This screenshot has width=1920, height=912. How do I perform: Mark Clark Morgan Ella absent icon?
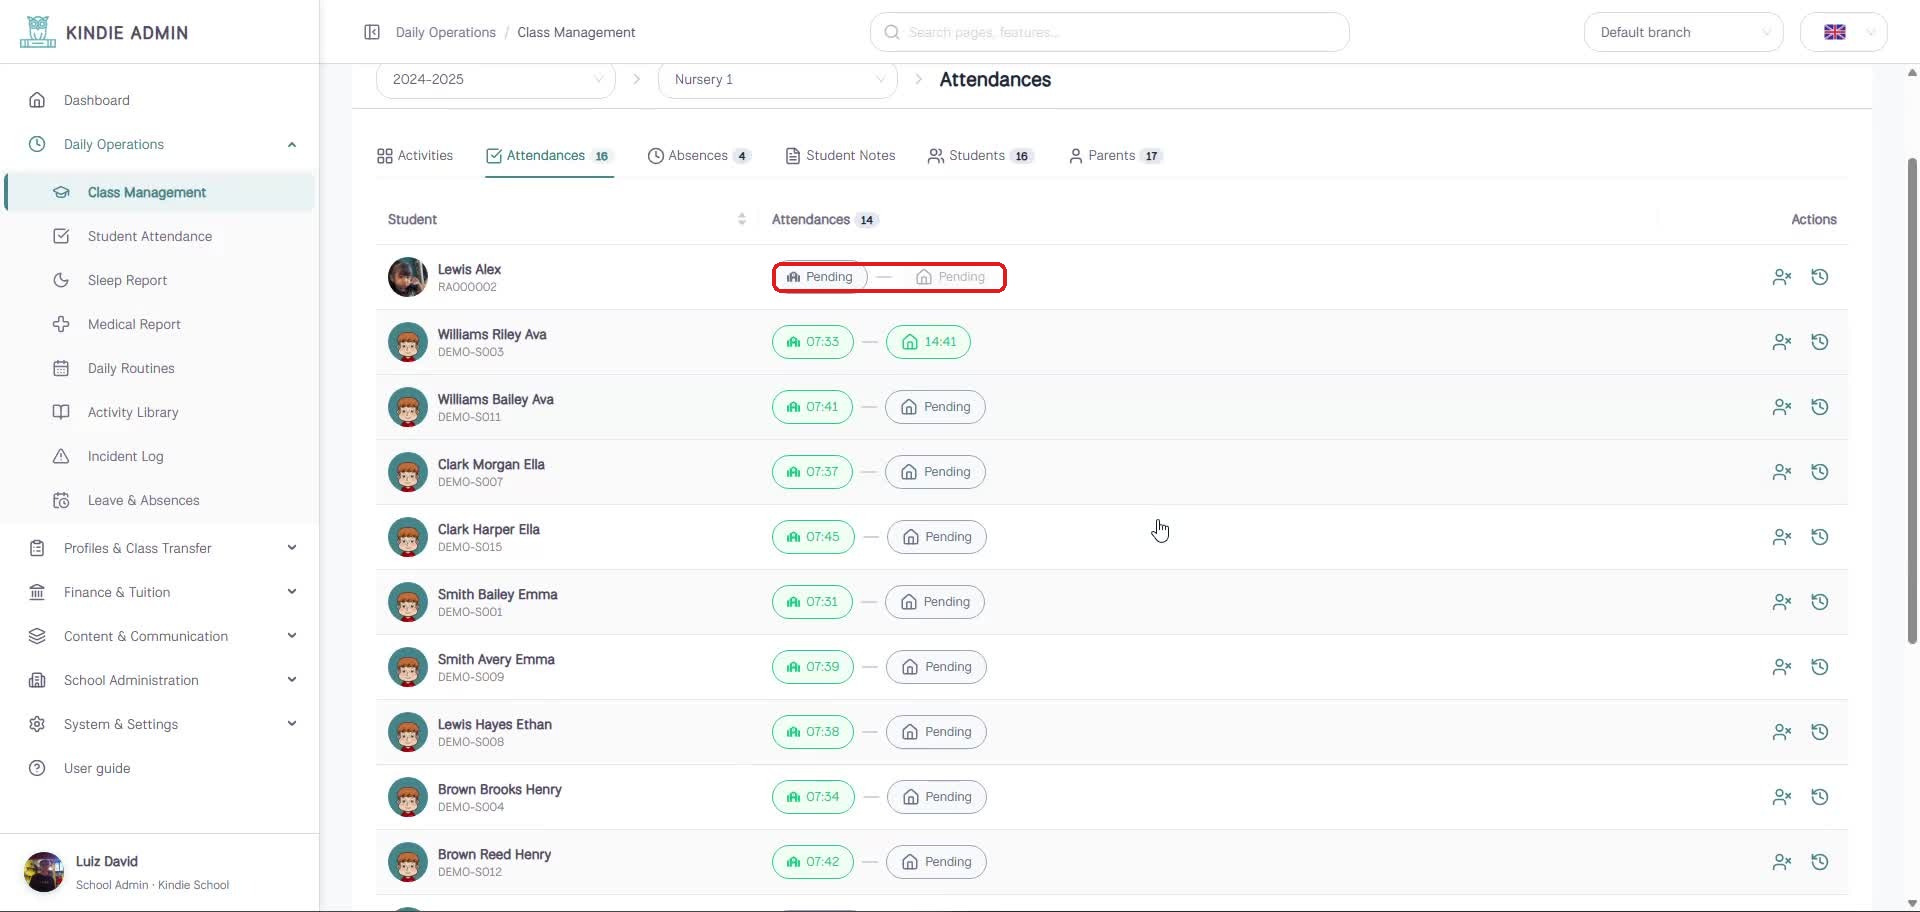[1781, 472]
